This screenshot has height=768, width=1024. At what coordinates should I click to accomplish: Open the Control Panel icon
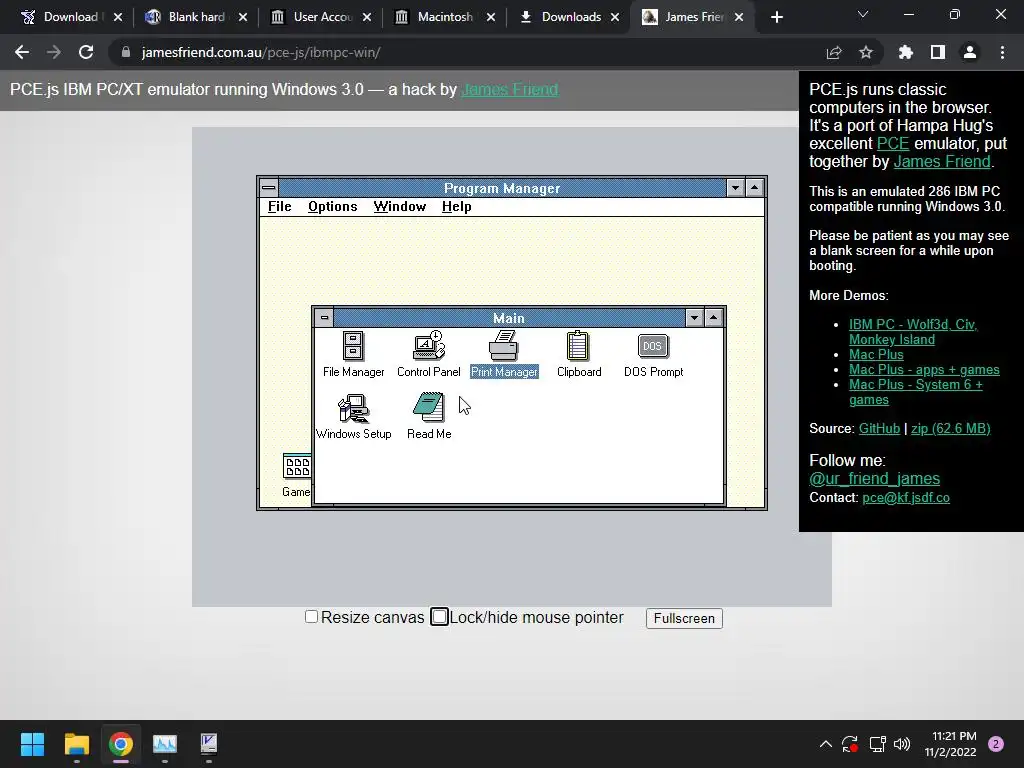point(428,354)
